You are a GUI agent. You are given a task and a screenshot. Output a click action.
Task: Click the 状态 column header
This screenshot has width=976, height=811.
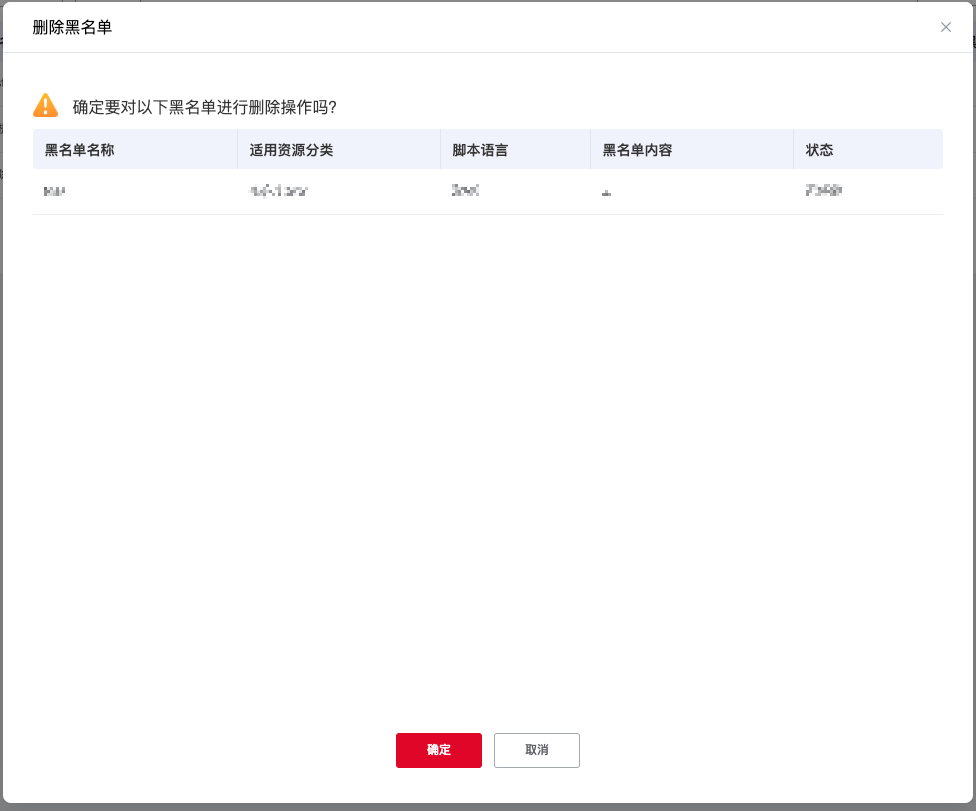click(820, 150)
